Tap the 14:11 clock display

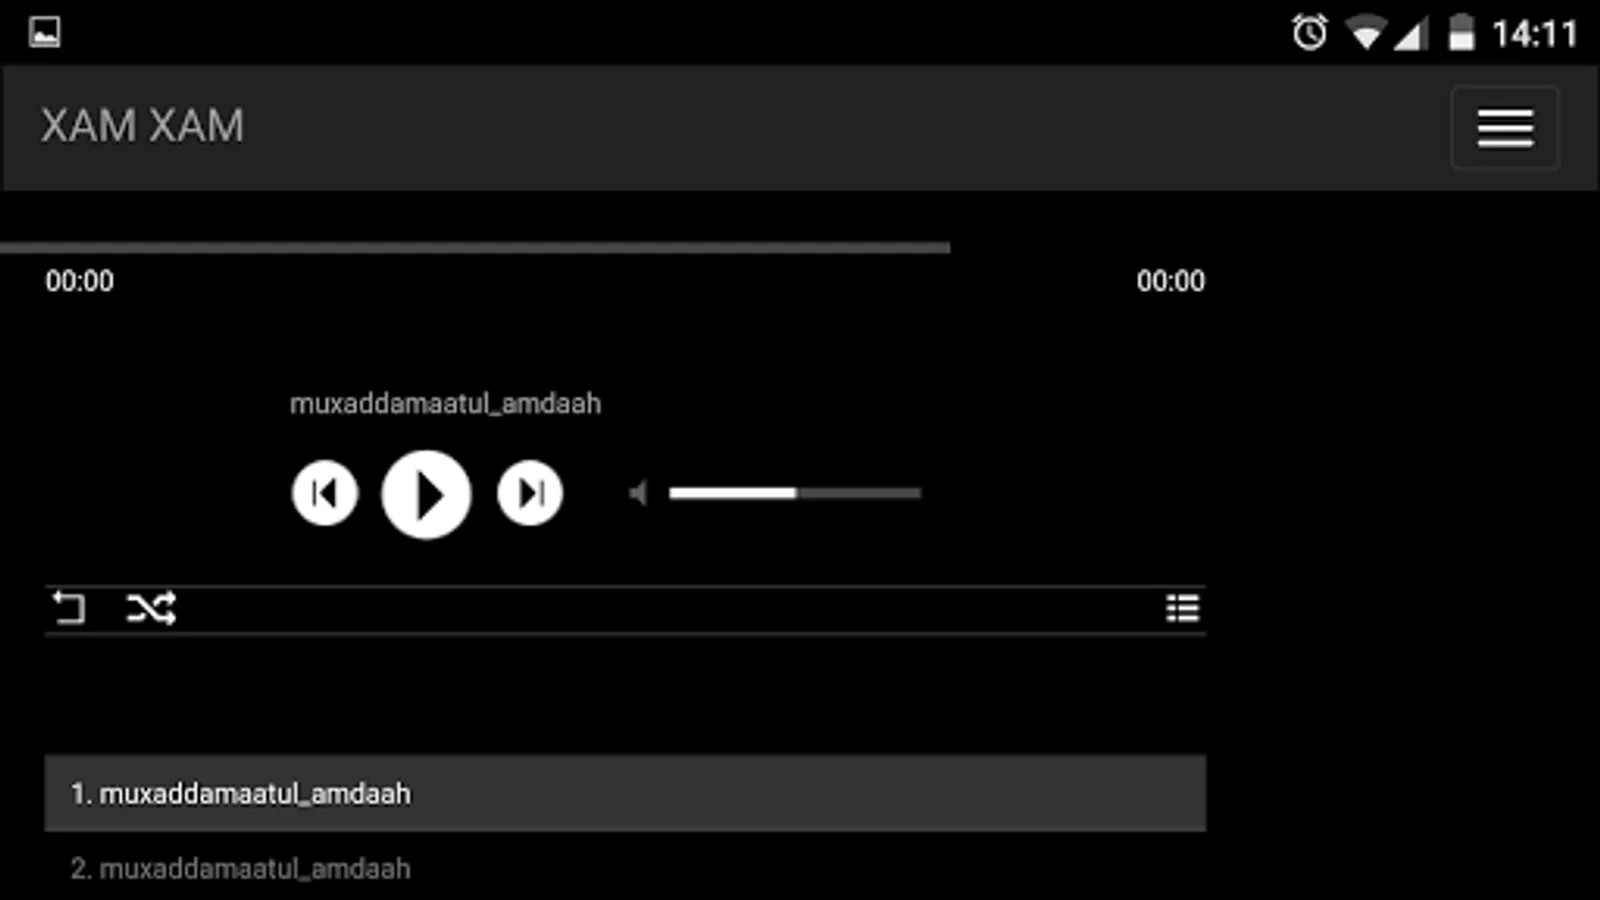(1535, 34)
